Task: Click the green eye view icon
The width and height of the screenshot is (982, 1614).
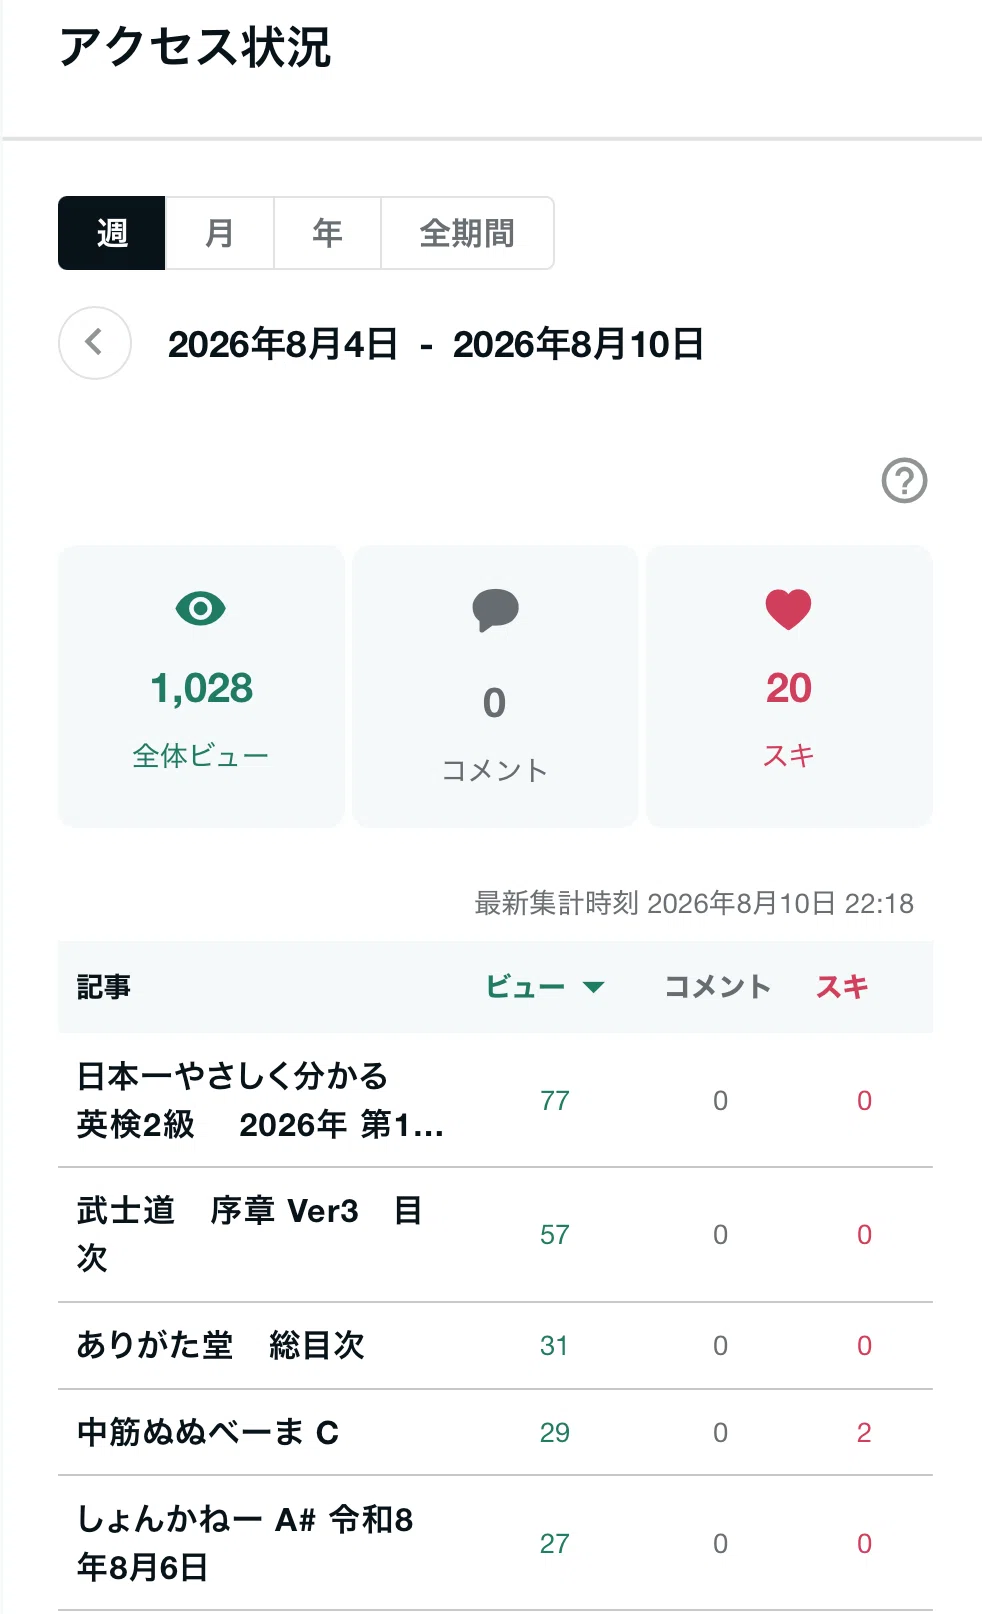Action: click(201, 608)
